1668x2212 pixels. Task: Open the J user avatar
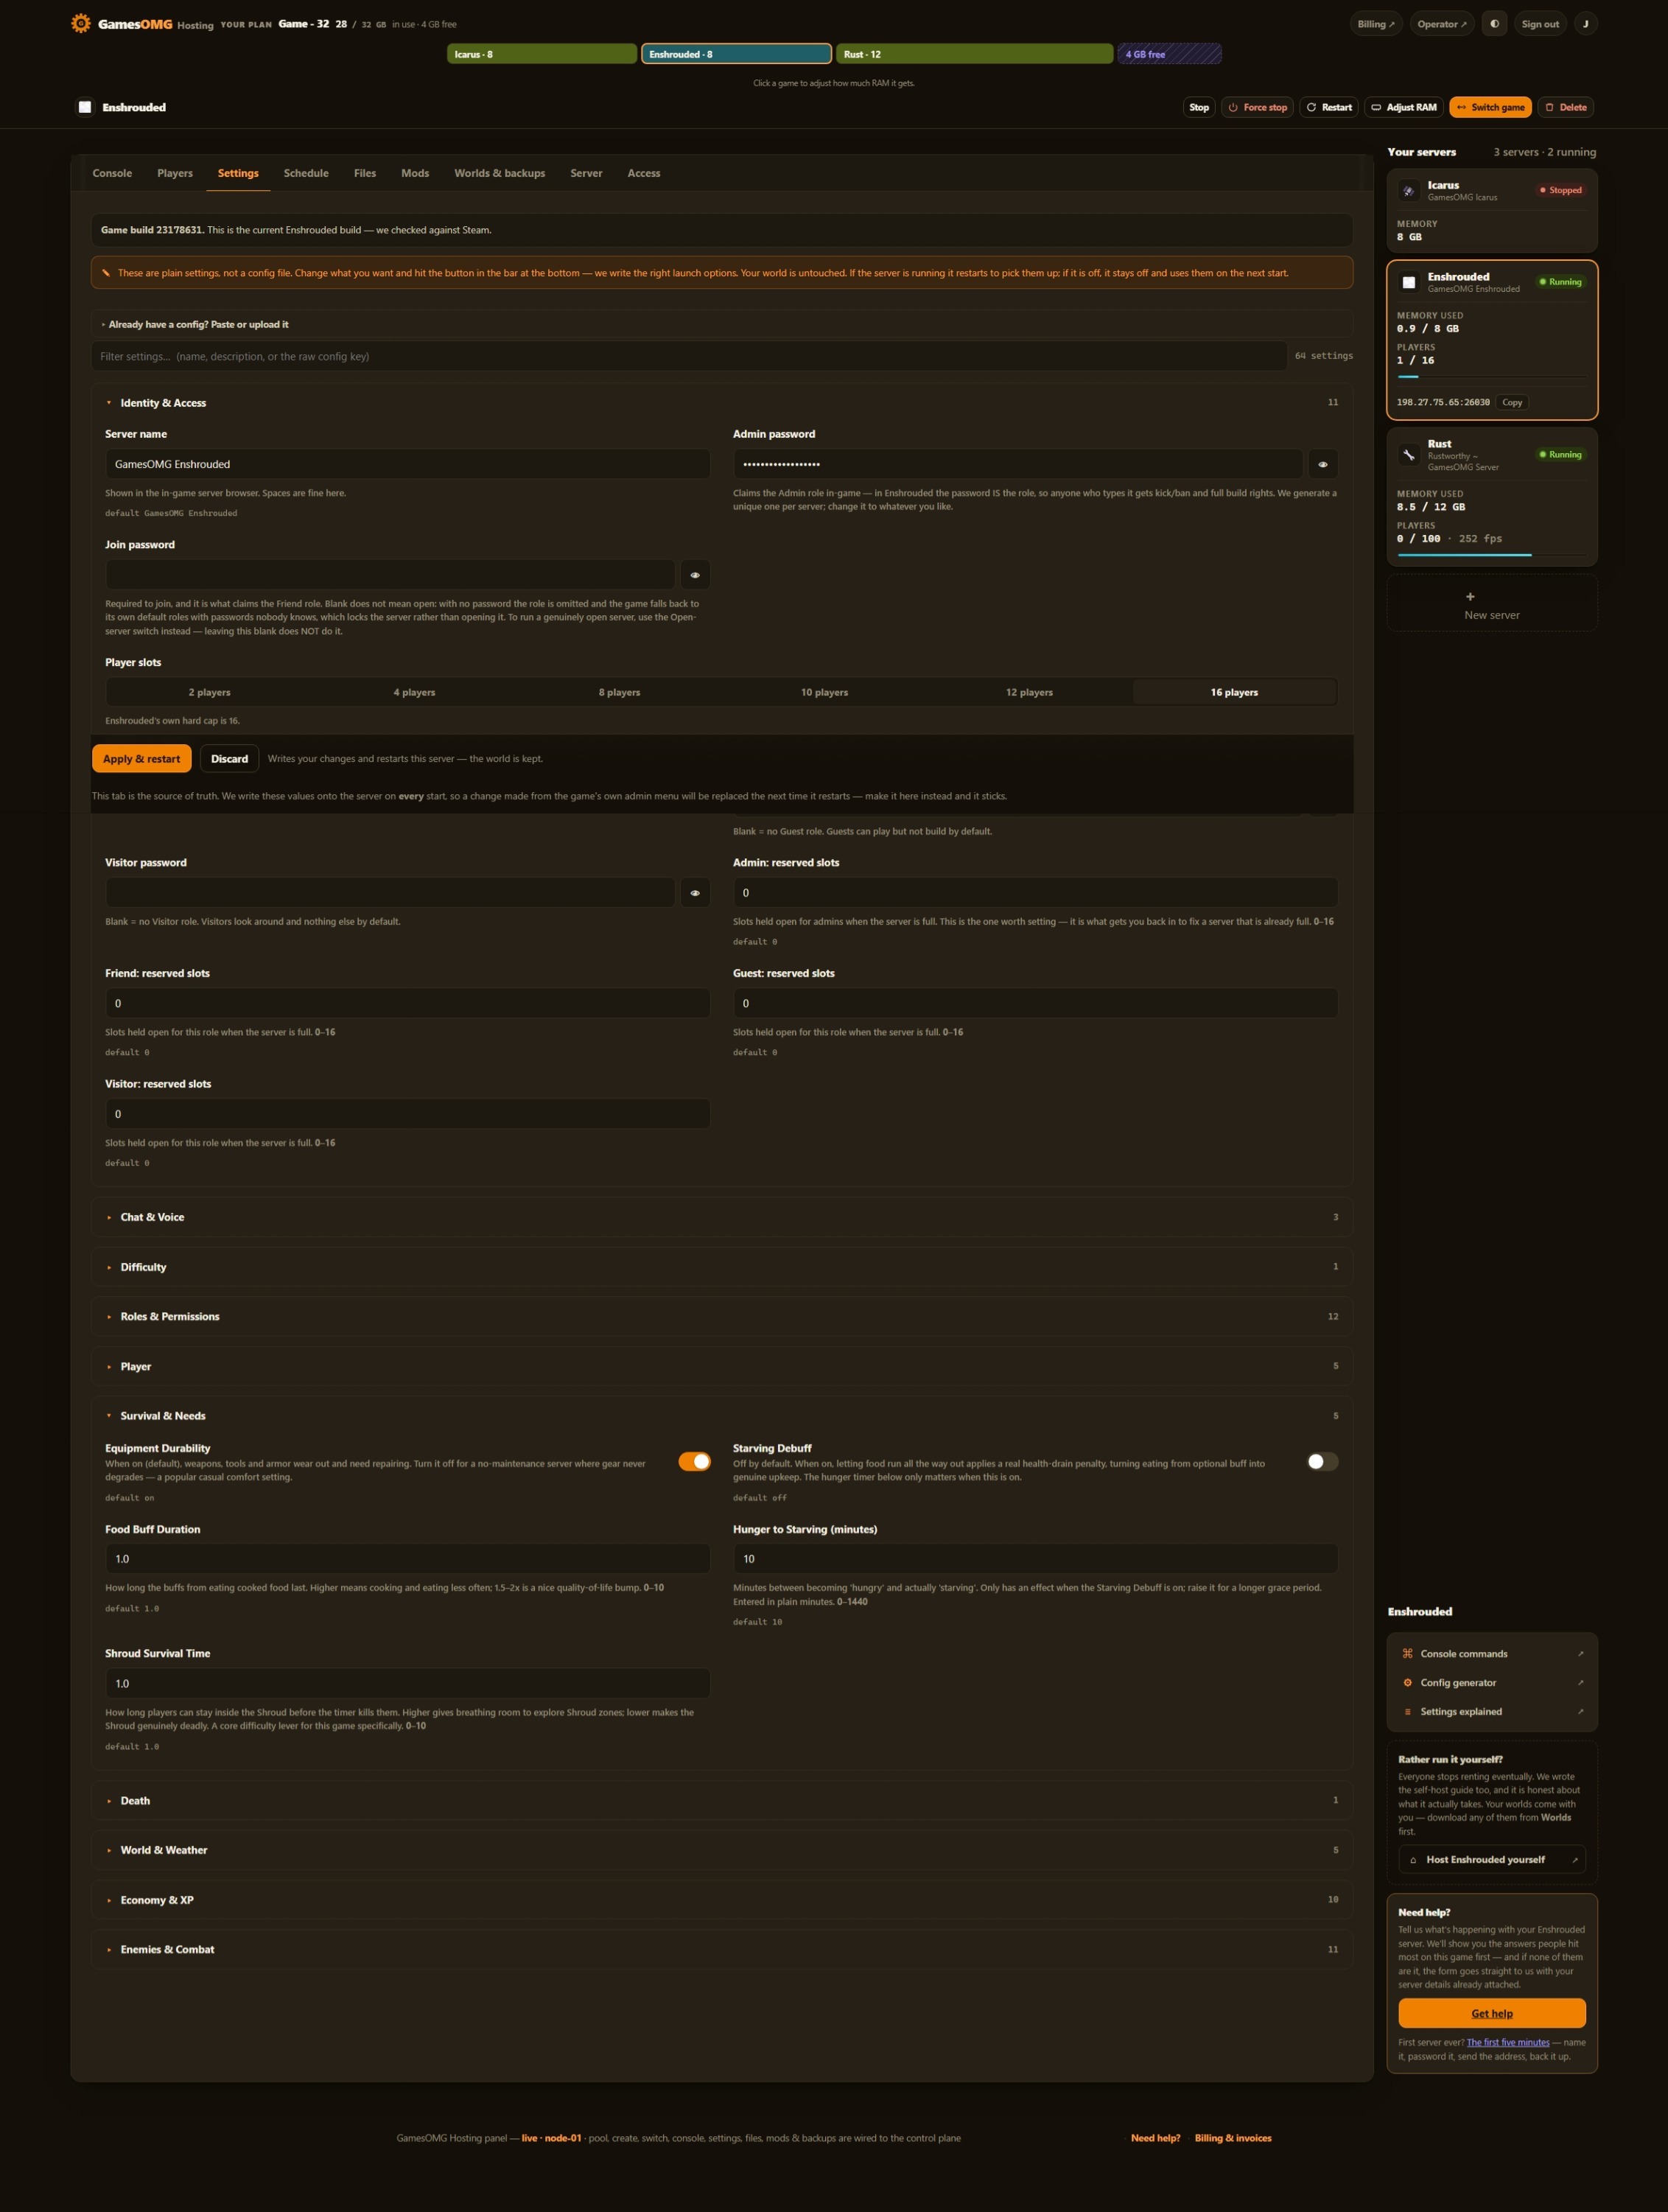1585,24
